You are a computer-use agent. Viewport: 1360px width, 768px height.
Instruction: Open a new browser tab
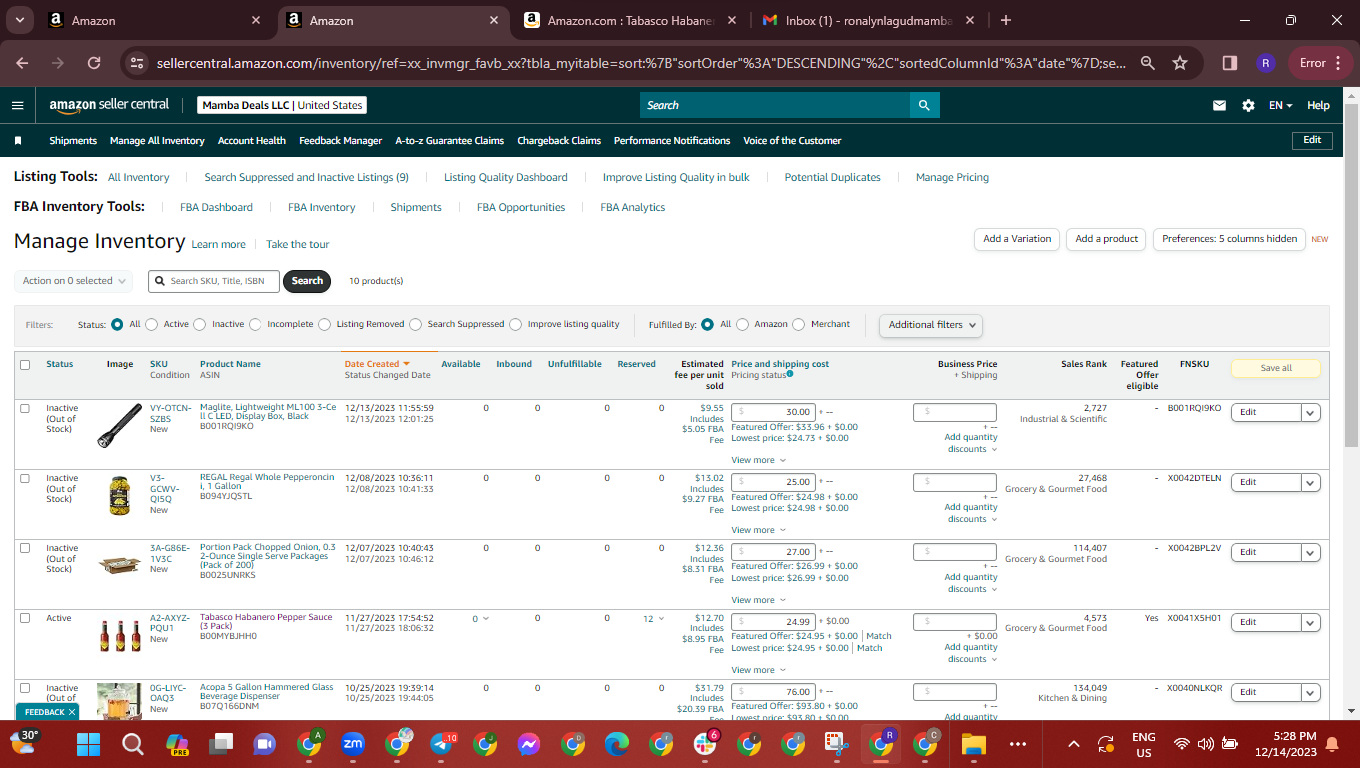pyautogui.click(x=1006, y=20)
